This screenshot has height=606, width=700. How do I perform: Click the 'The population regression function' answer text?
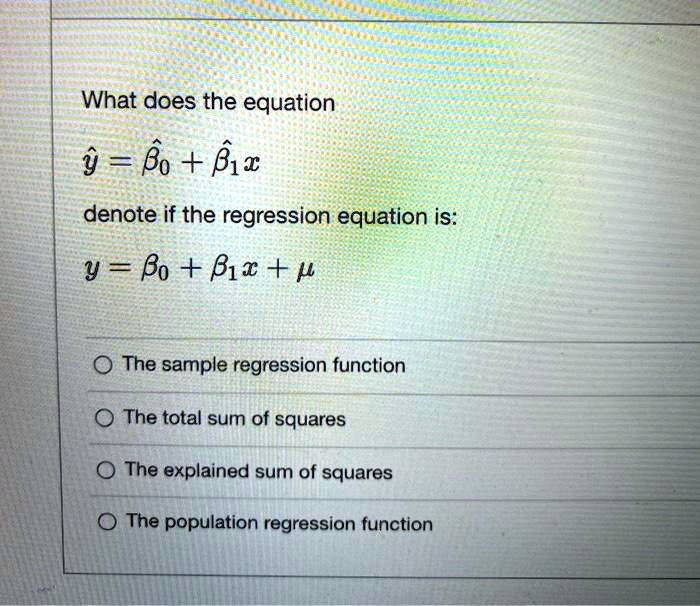(x=279, y=523)
